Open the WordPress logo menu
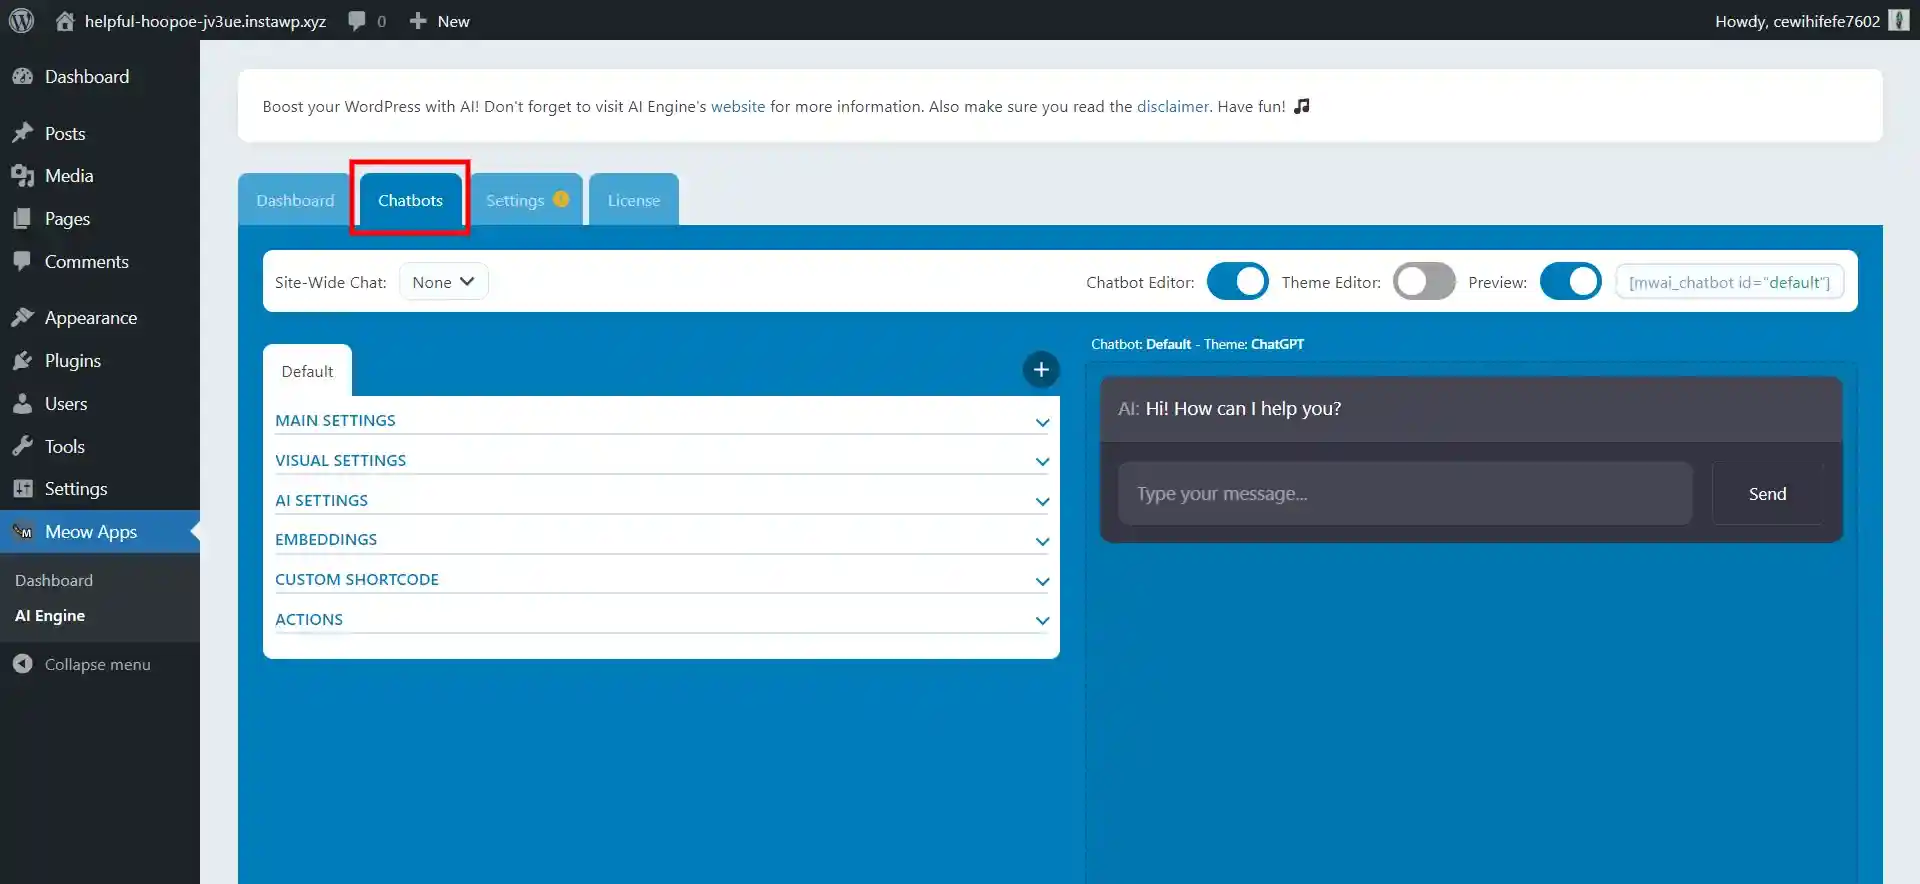This screenshot has width=1920, height=884. coord(21,20)
